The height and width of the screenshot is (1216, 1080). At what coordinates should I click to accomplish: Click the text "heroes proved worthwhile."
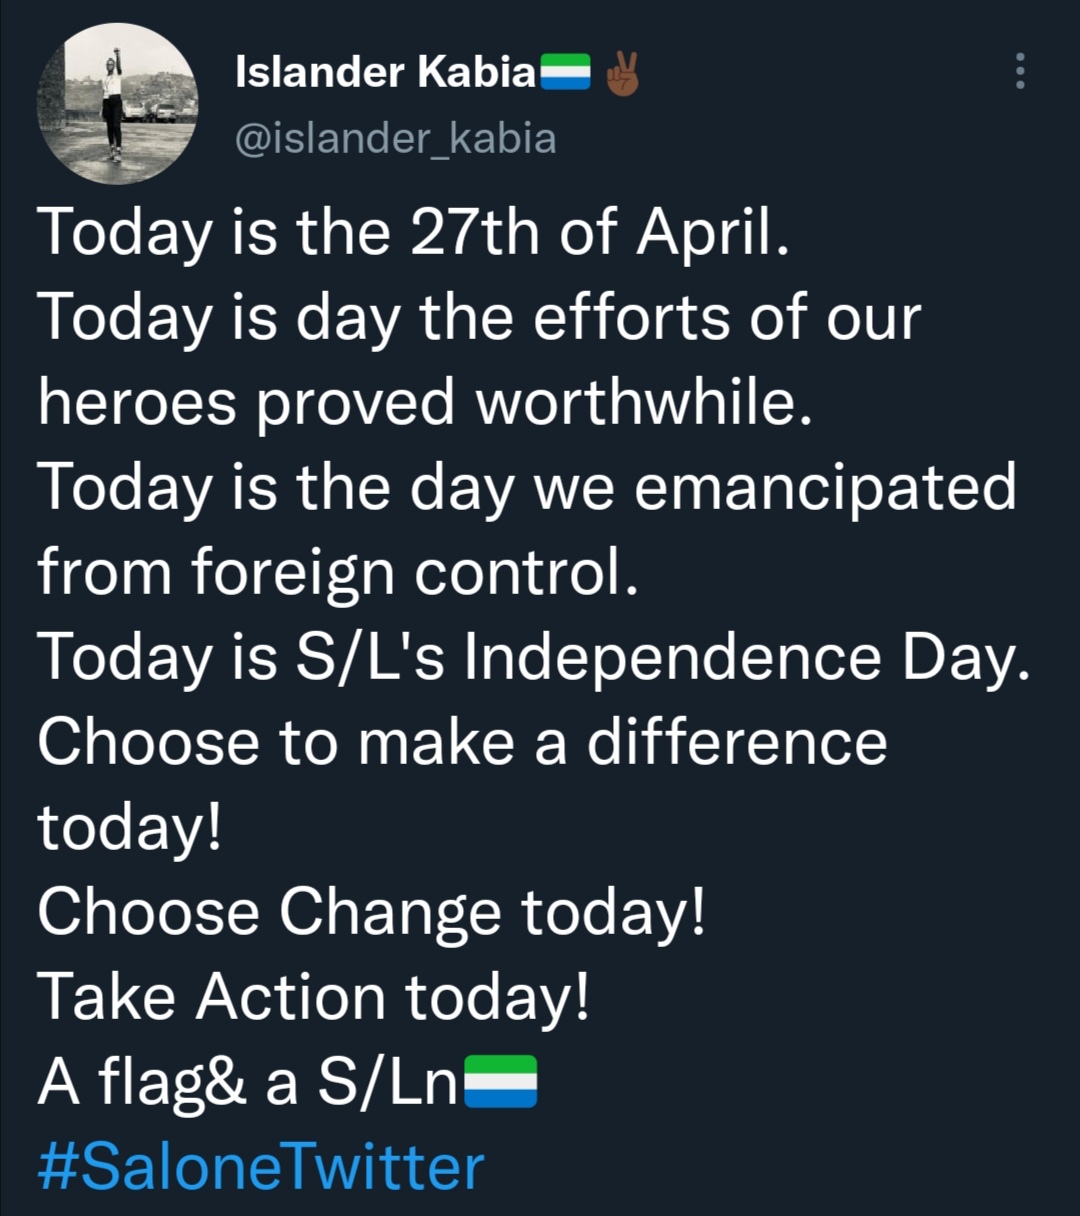click(424, 403)
